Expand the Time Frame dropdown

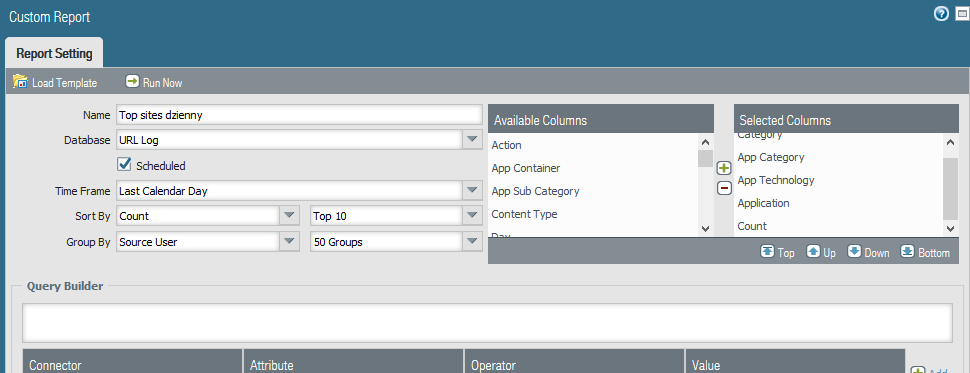[472, 191]
